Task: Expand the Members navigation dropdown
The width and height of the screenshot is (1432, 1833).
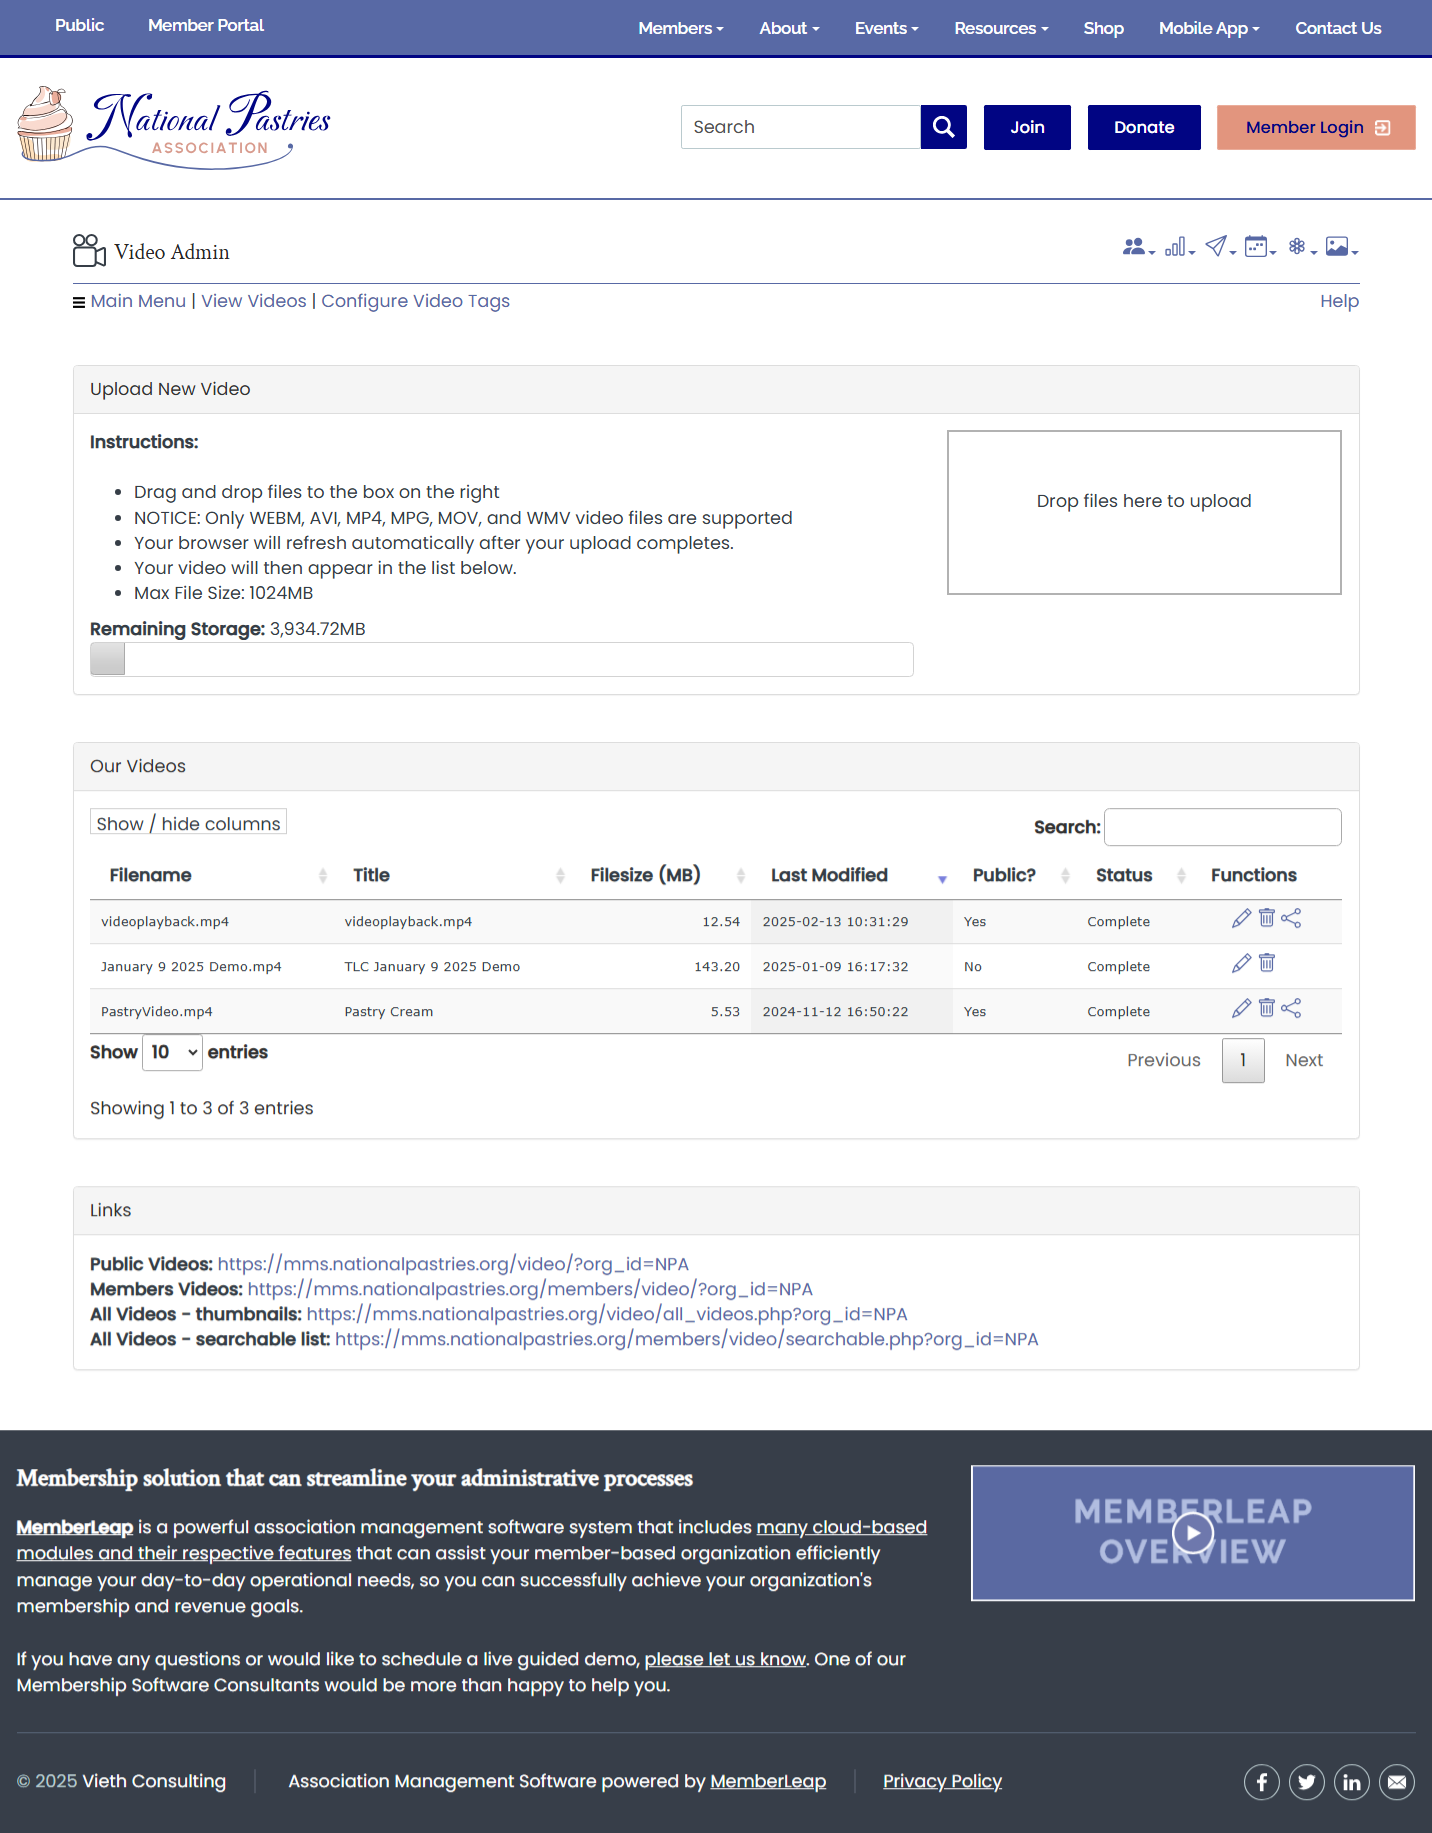Action: click(681, 28)
